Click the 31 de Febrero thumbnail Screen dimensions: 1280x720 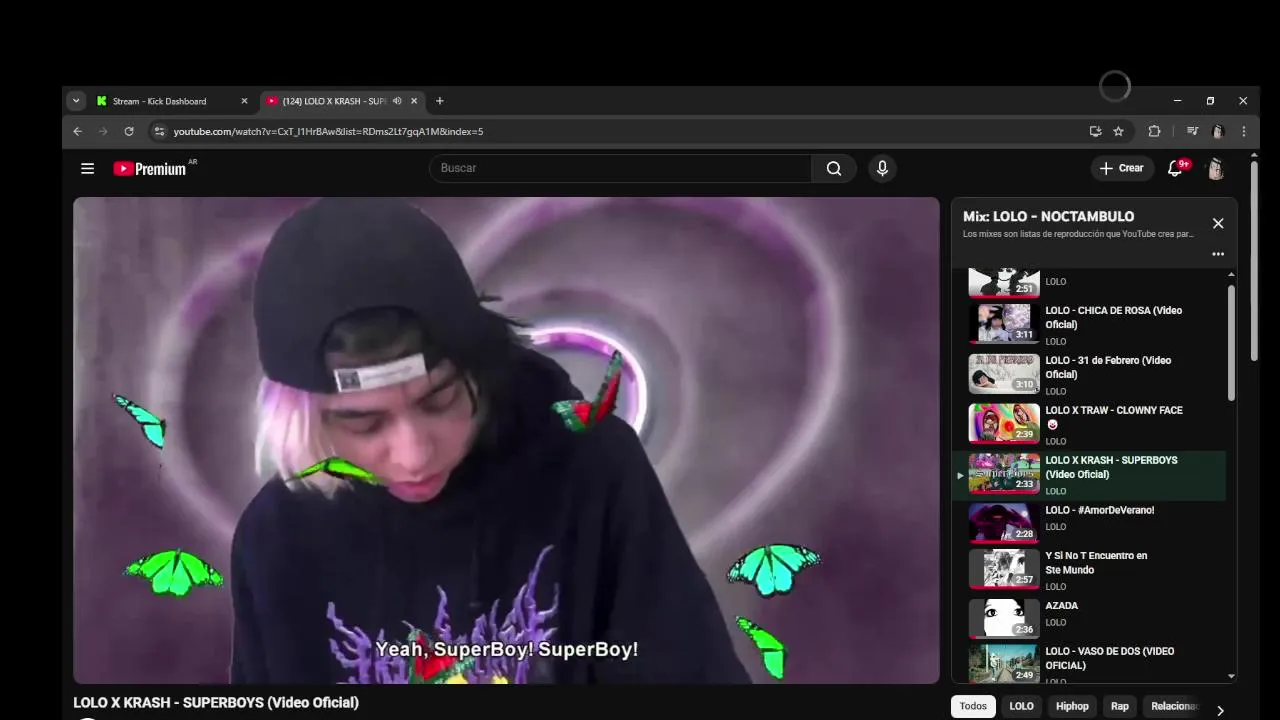[x=1004, y=373]
